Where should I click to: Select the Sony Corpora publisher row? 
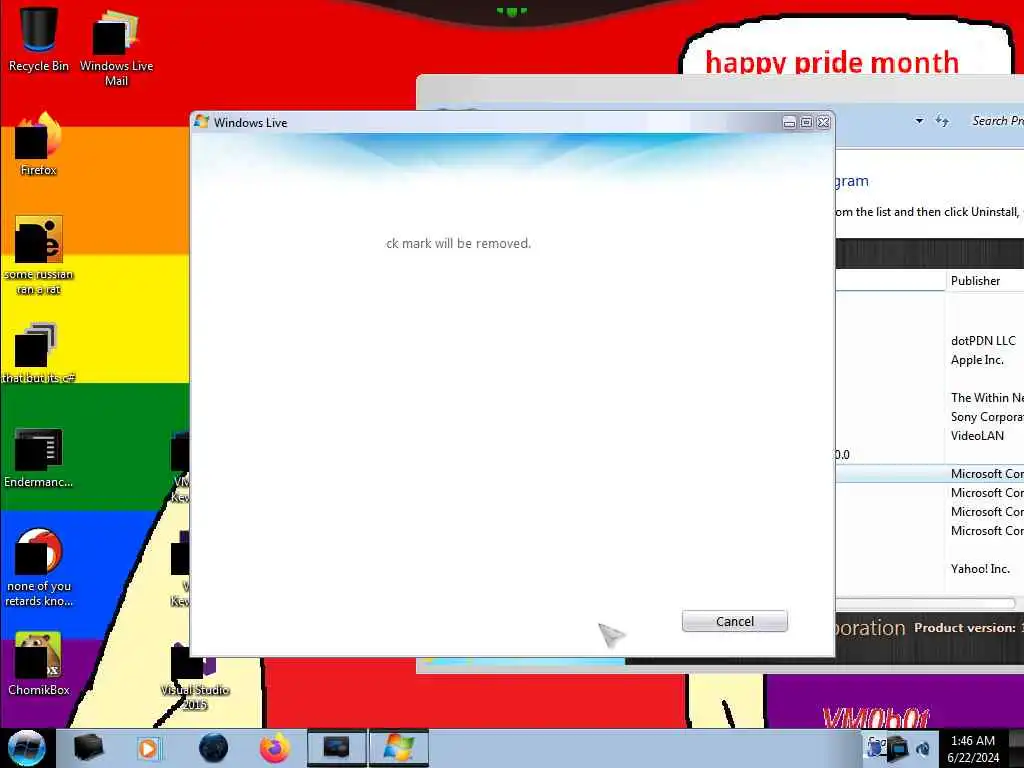(930, 417)
